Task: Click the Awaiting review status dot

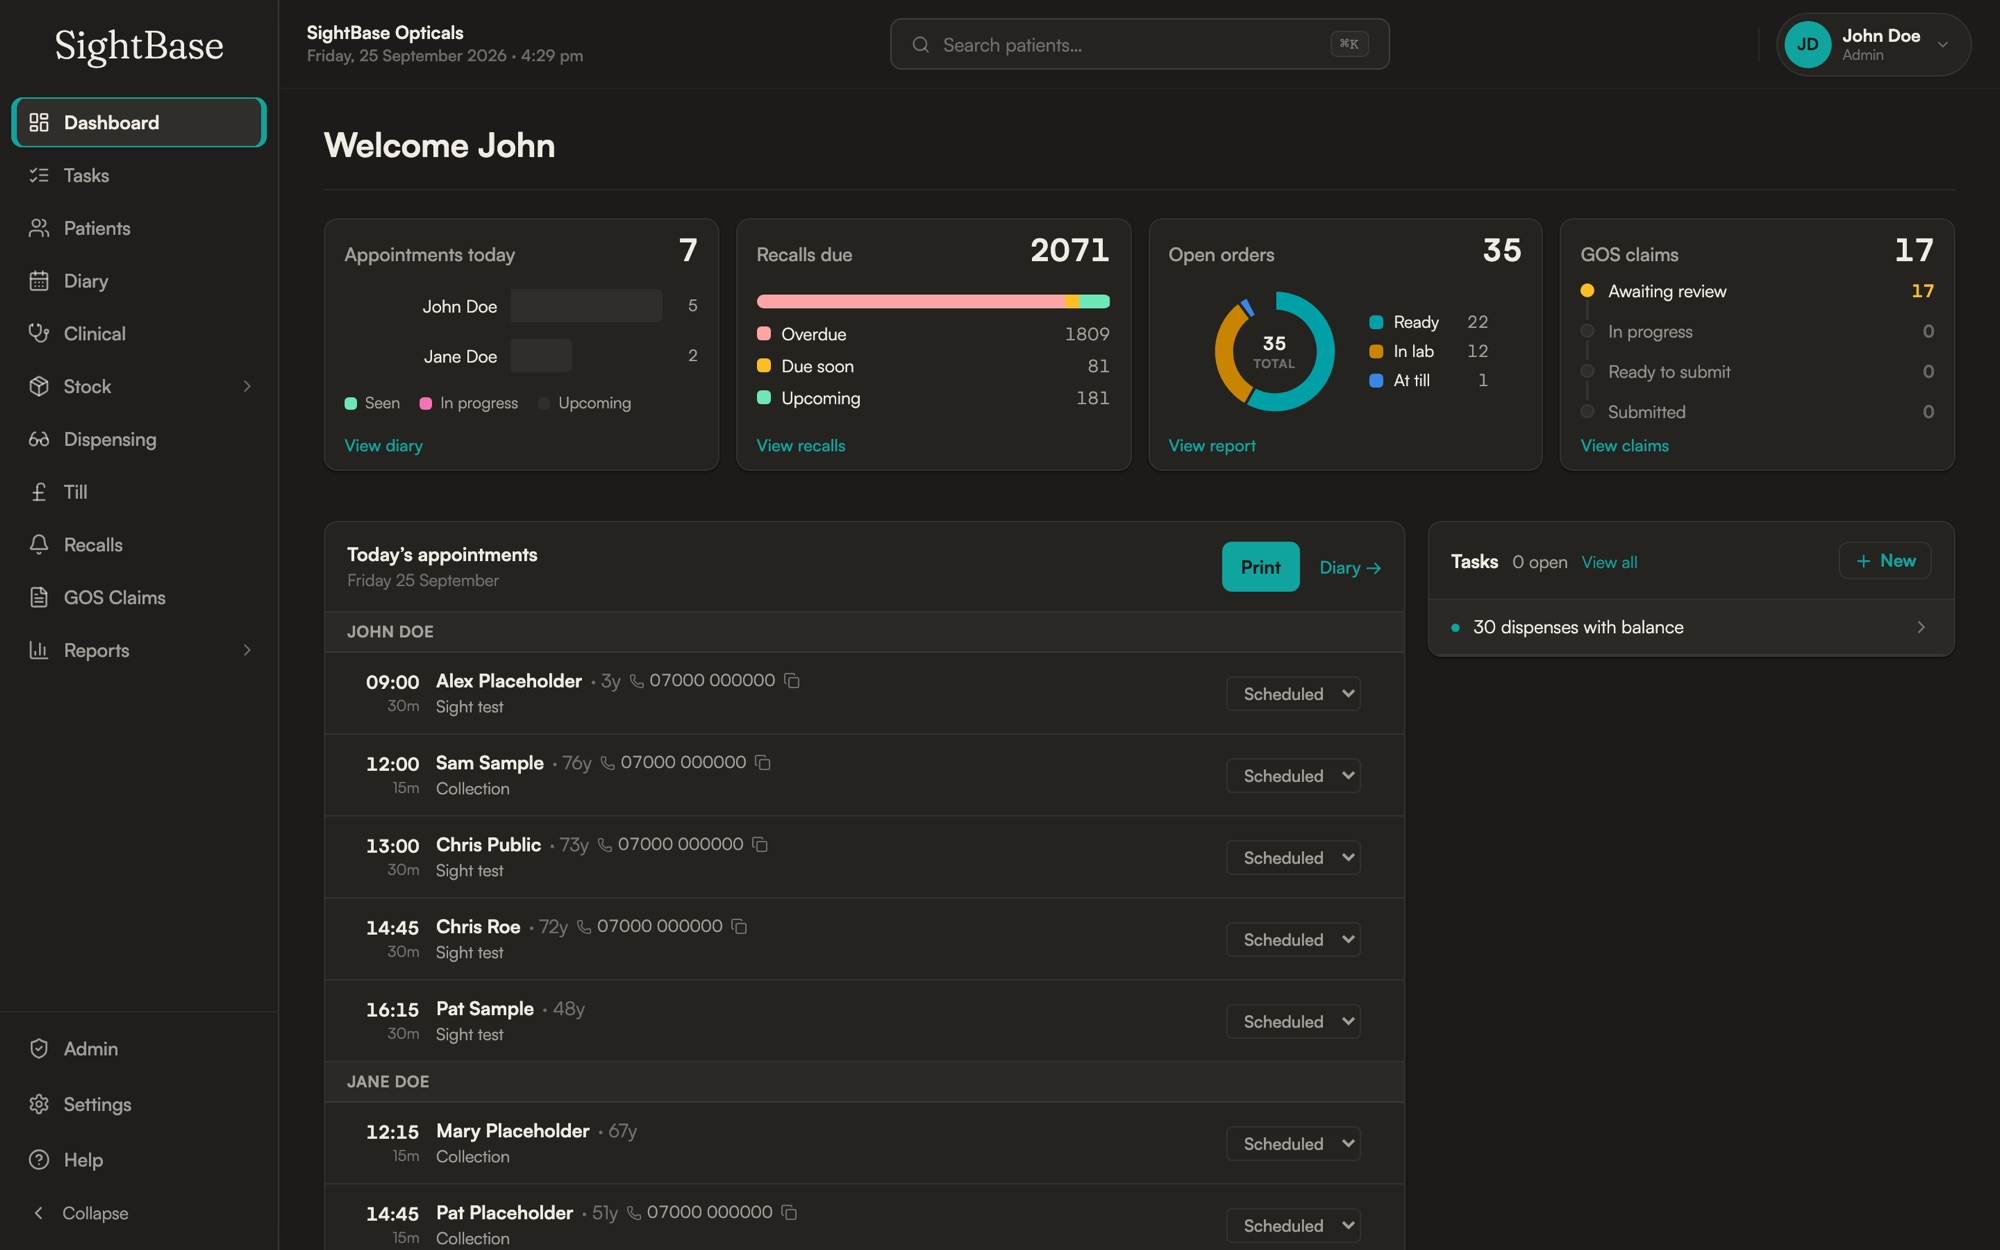Action: pyautogui.click(x=1587, y=291)
